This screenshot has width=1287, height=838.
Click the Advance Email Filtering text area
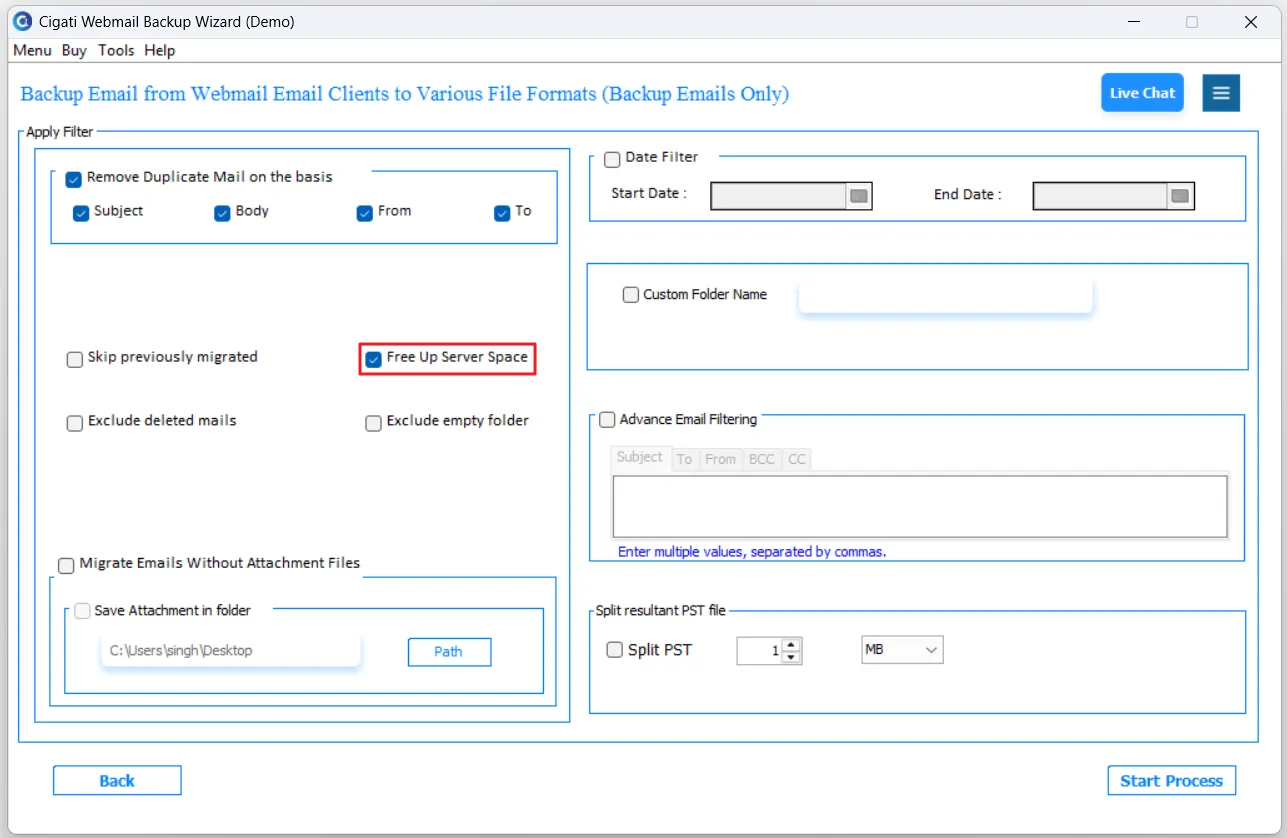tap(920, 507)
